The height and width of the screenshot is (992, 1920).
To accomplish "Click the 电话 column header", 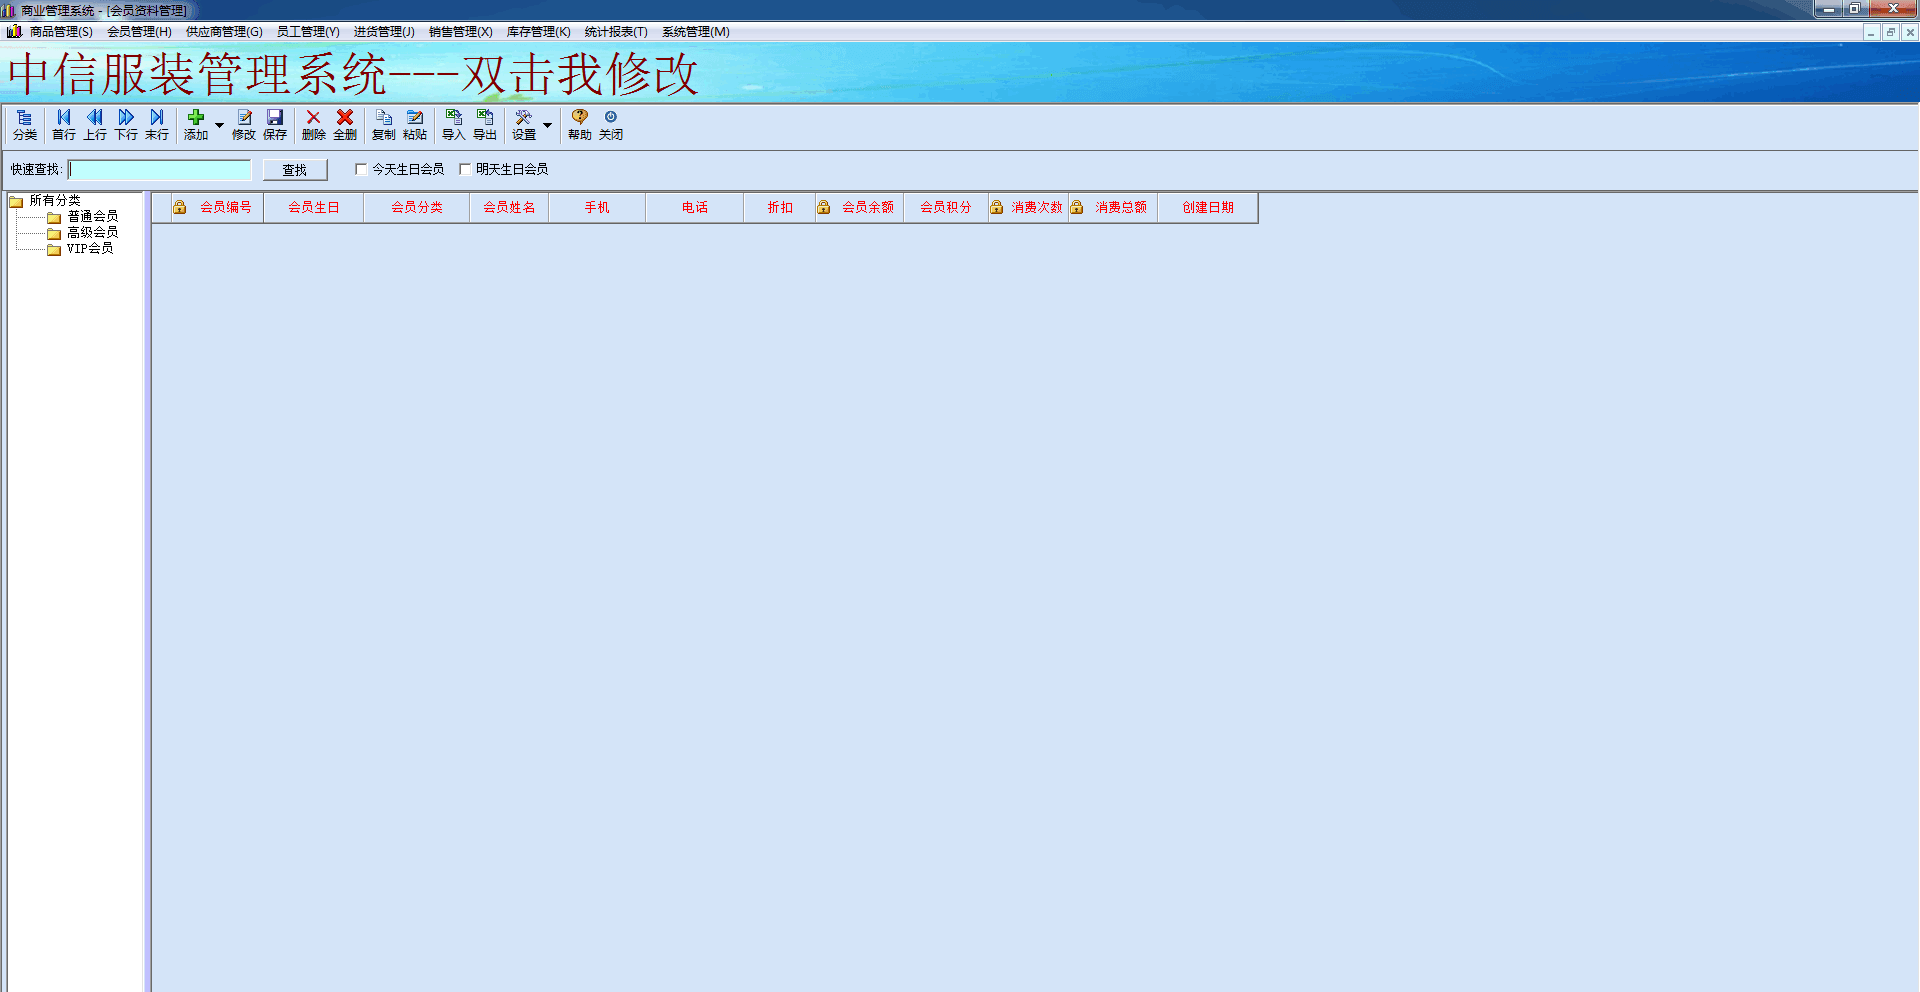I will 695,208.
